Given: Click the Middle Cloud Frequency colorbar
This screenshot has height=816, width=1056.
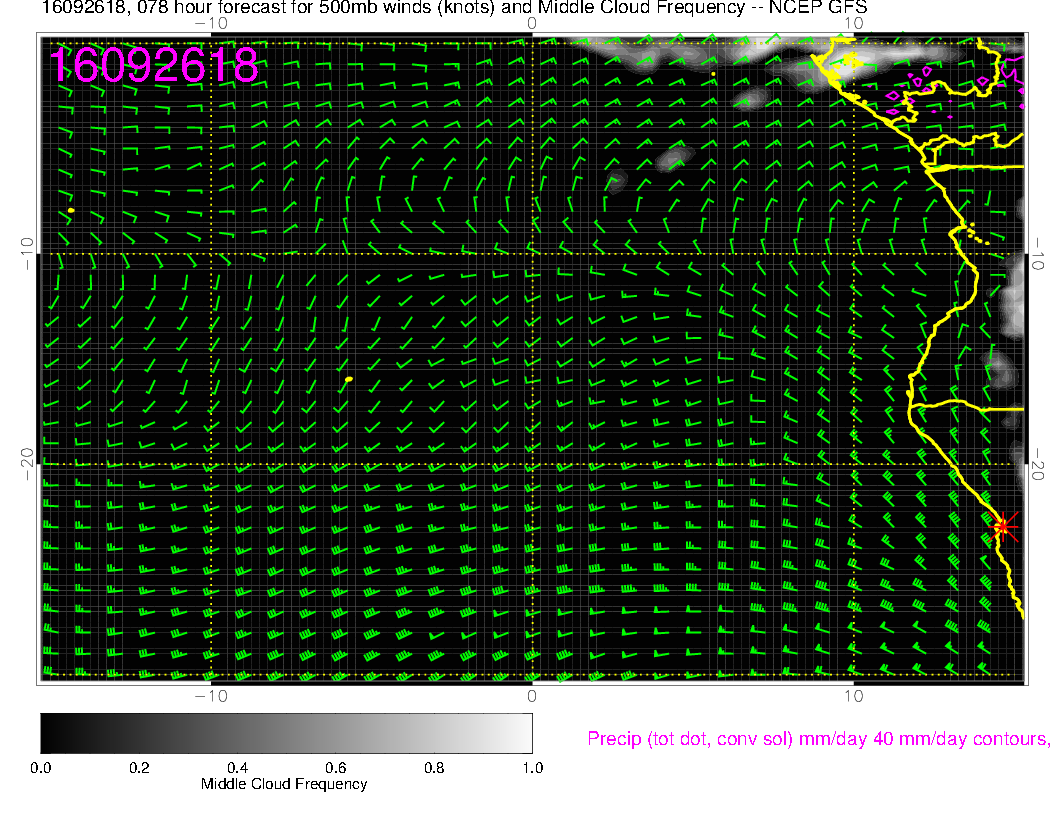Looking at the screenshot, I should [x=286, y=733].
